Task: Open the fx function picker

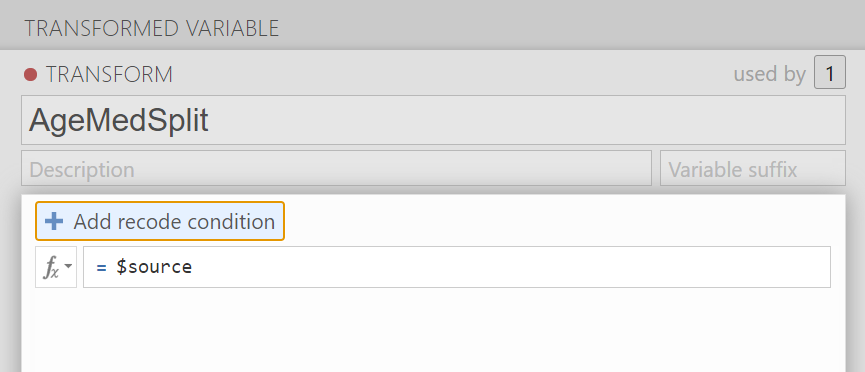Action: tap(56, 267)
